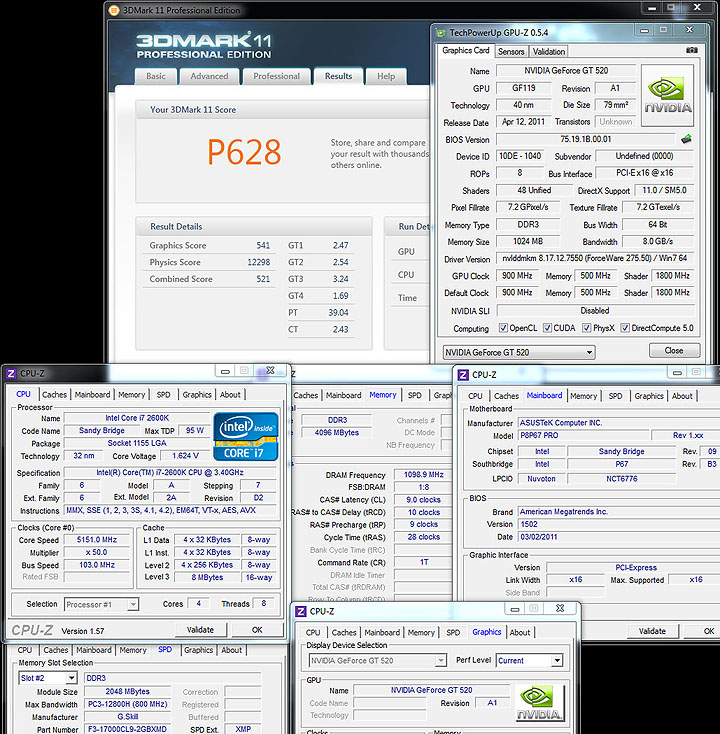Click the Physics Score value 12298
The image size is (720, 734).
(259, 262)
